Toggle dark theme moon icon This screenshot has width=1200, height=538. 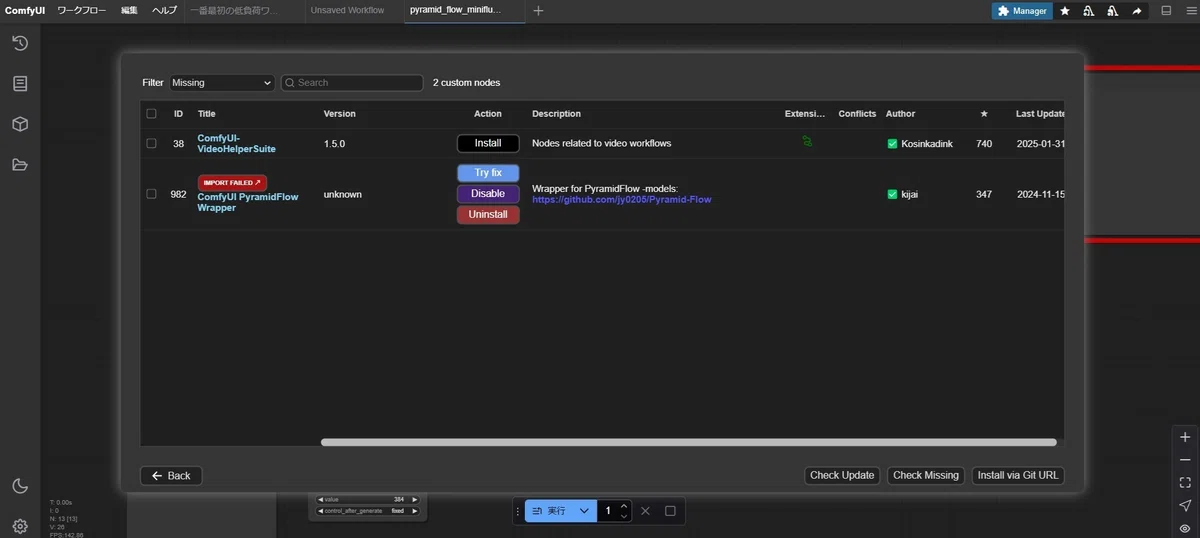[x=20, y=486]
